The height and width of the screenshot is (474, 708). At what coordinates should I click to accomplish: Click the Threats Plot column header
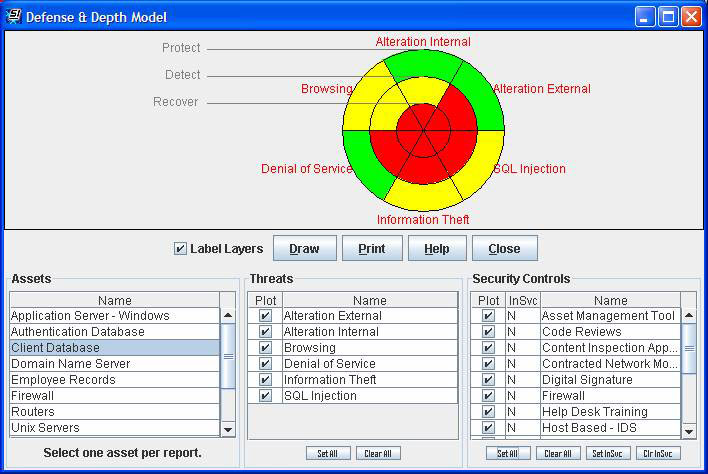(x=266, y=300)
